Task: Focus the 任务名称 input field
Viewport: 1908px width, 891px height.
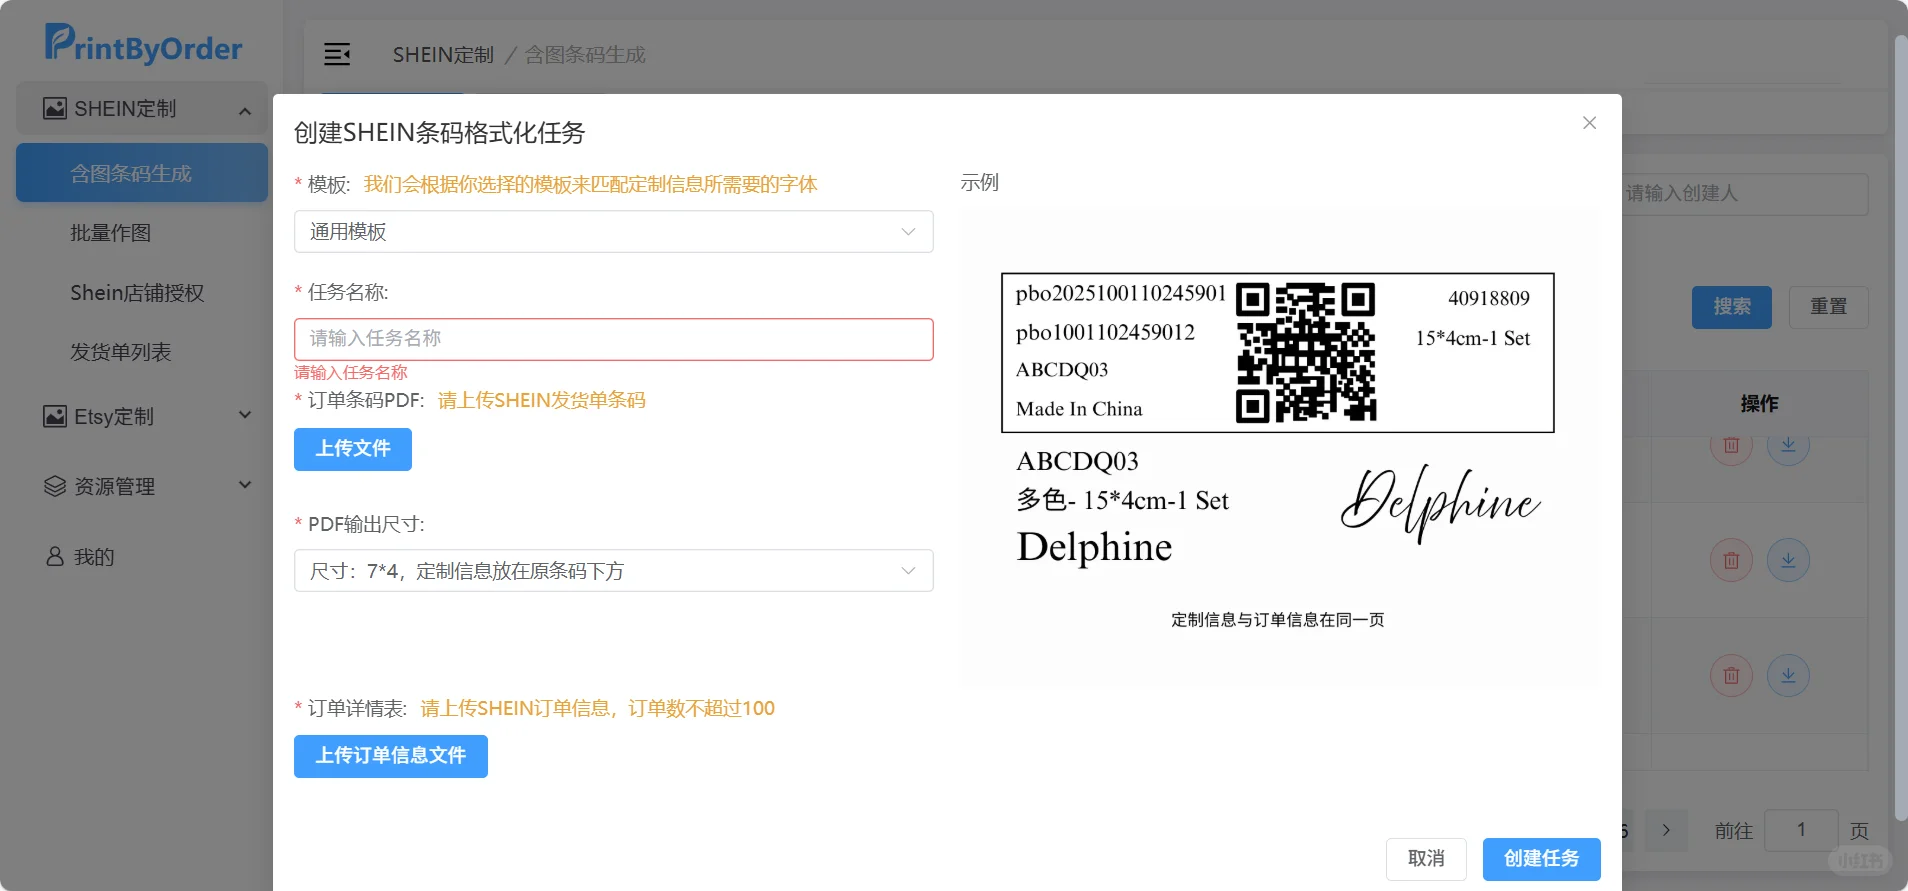Action: (613, 339)
